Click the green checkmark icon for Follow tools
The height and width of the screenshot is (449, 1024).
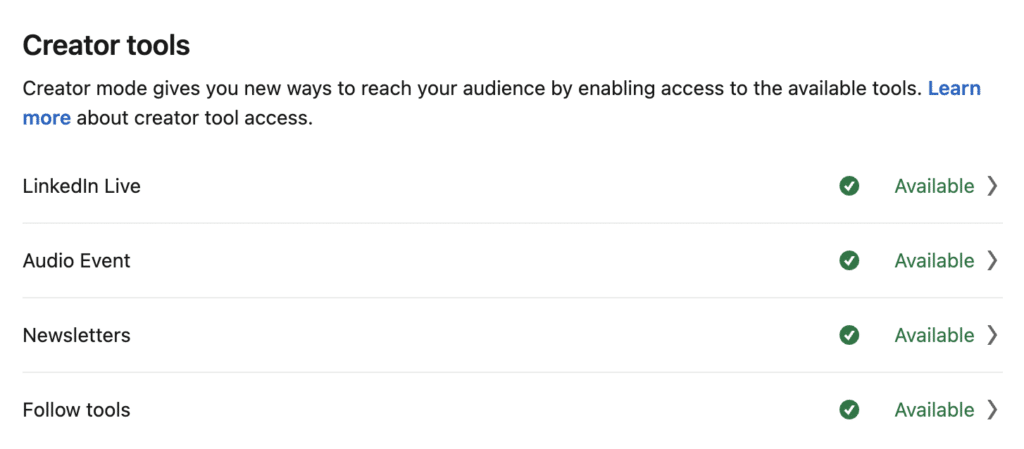click(849, 410)
